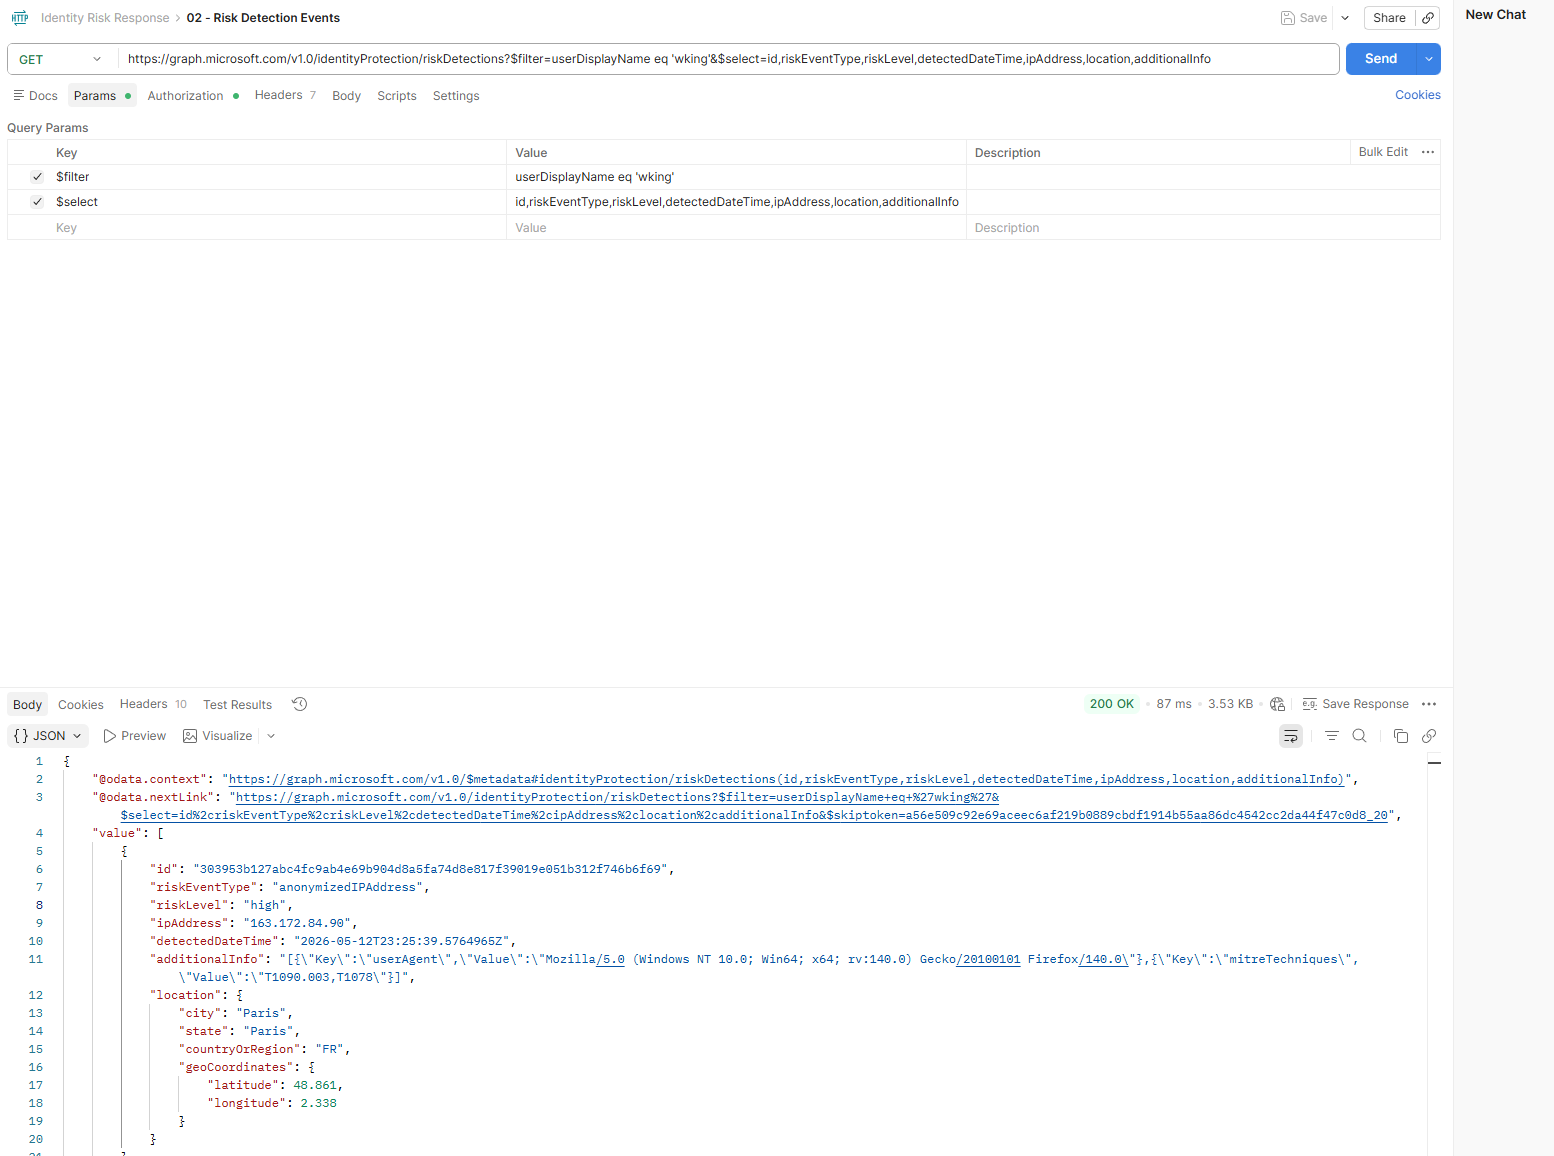Open the Docs icon tab

(x=35, y=96)
